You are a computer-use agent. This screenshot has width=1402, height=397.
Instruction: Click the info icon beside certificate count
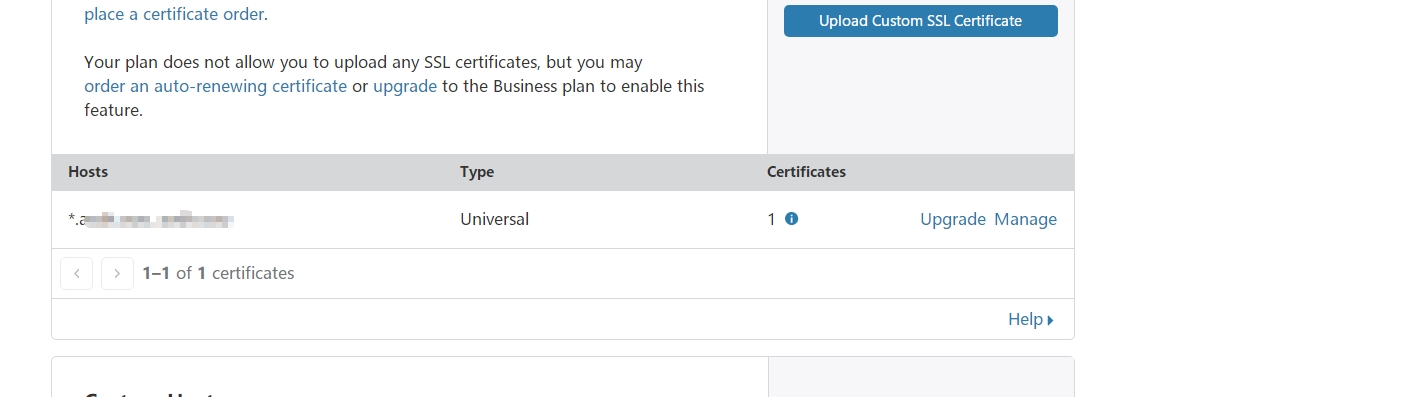click(791, 219)
